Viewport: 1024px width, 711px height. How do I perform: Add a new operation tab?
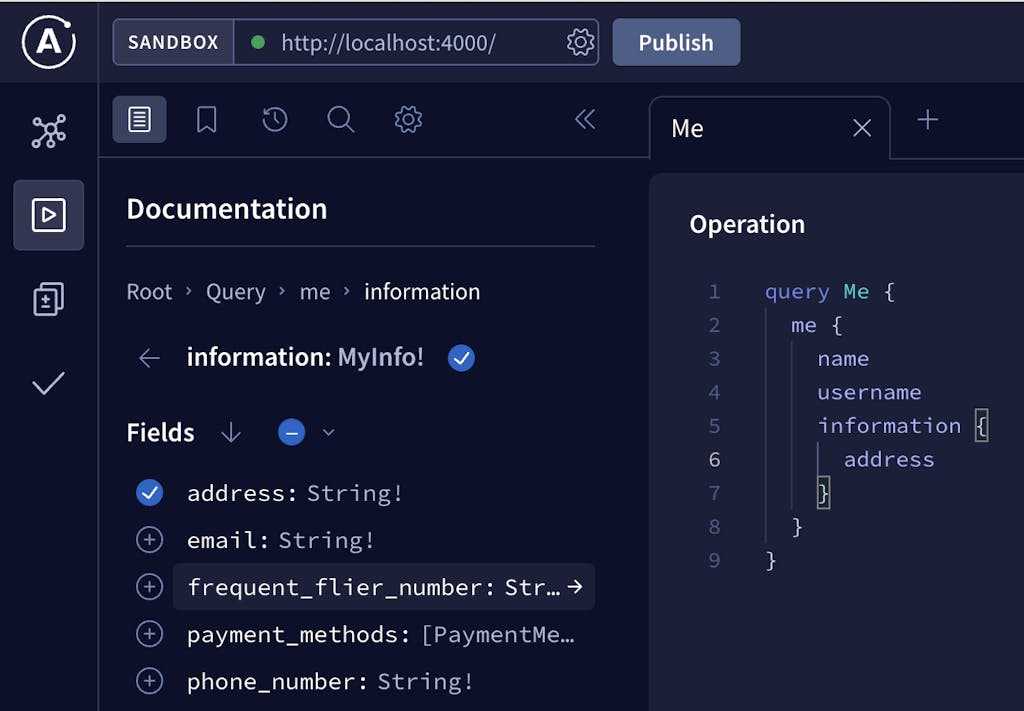tap(928, 120)
